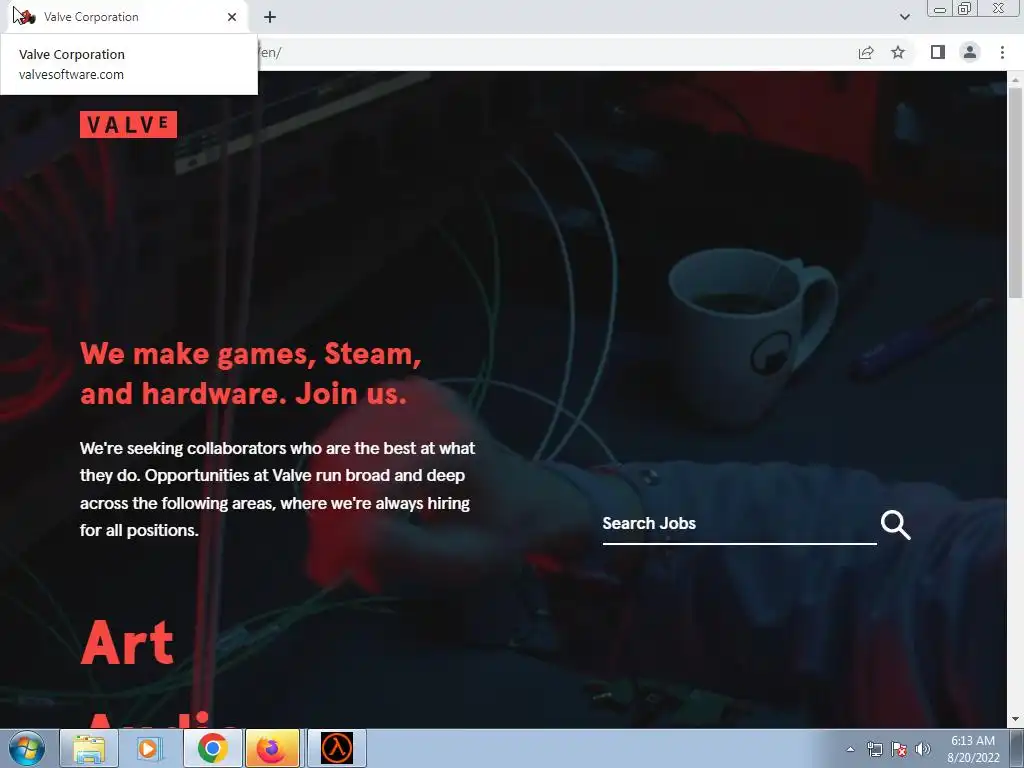Image resolution: width=1024 pixels, height=768 pixels.
Task: Open Firefox from the taskbar
Action: (x=272, y=748)
